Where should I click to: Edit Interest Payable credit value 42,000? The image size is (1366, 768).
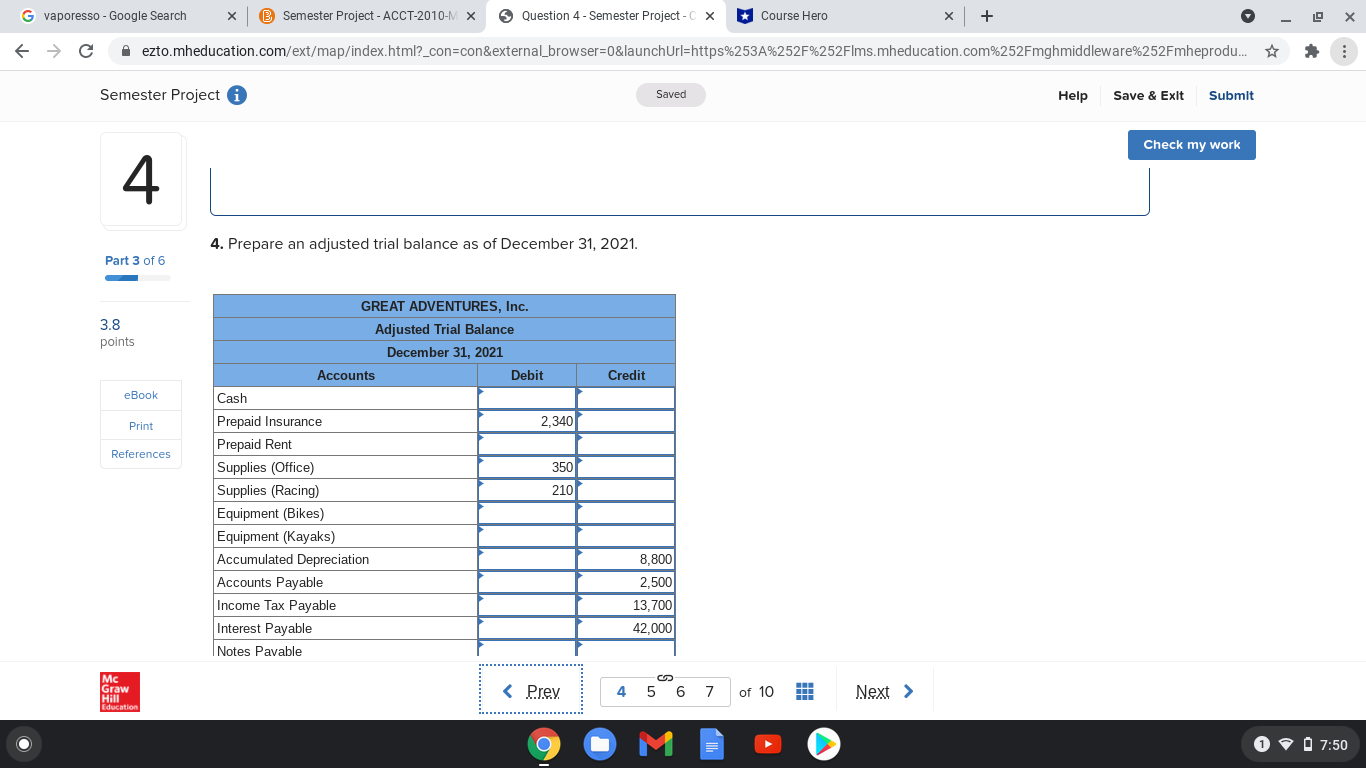coord(626,628)
